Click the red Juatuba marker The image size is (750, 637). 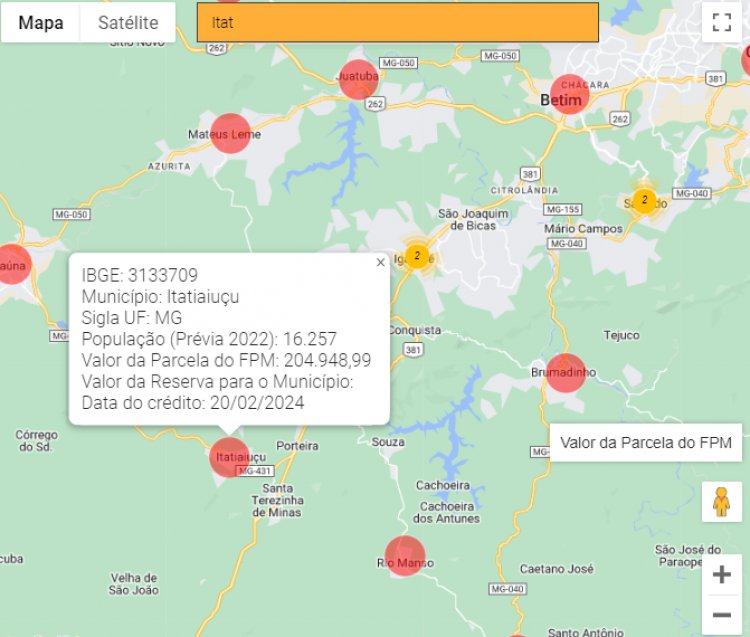(358, 79)
